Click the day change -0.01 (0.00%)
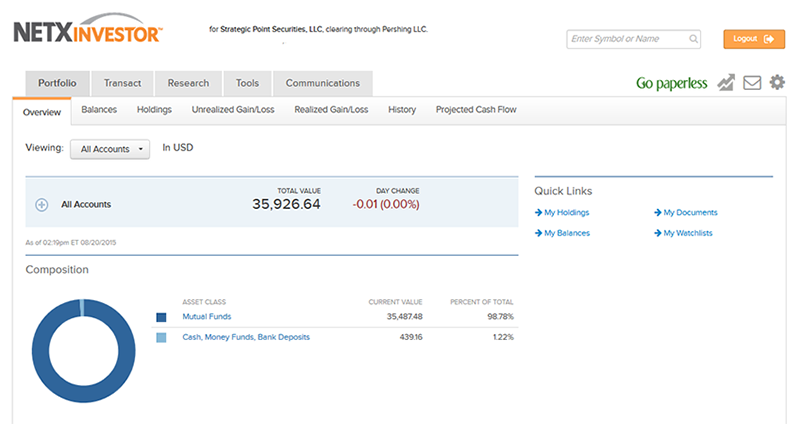Viewport: 800px width, 424px height. [386, 204]
